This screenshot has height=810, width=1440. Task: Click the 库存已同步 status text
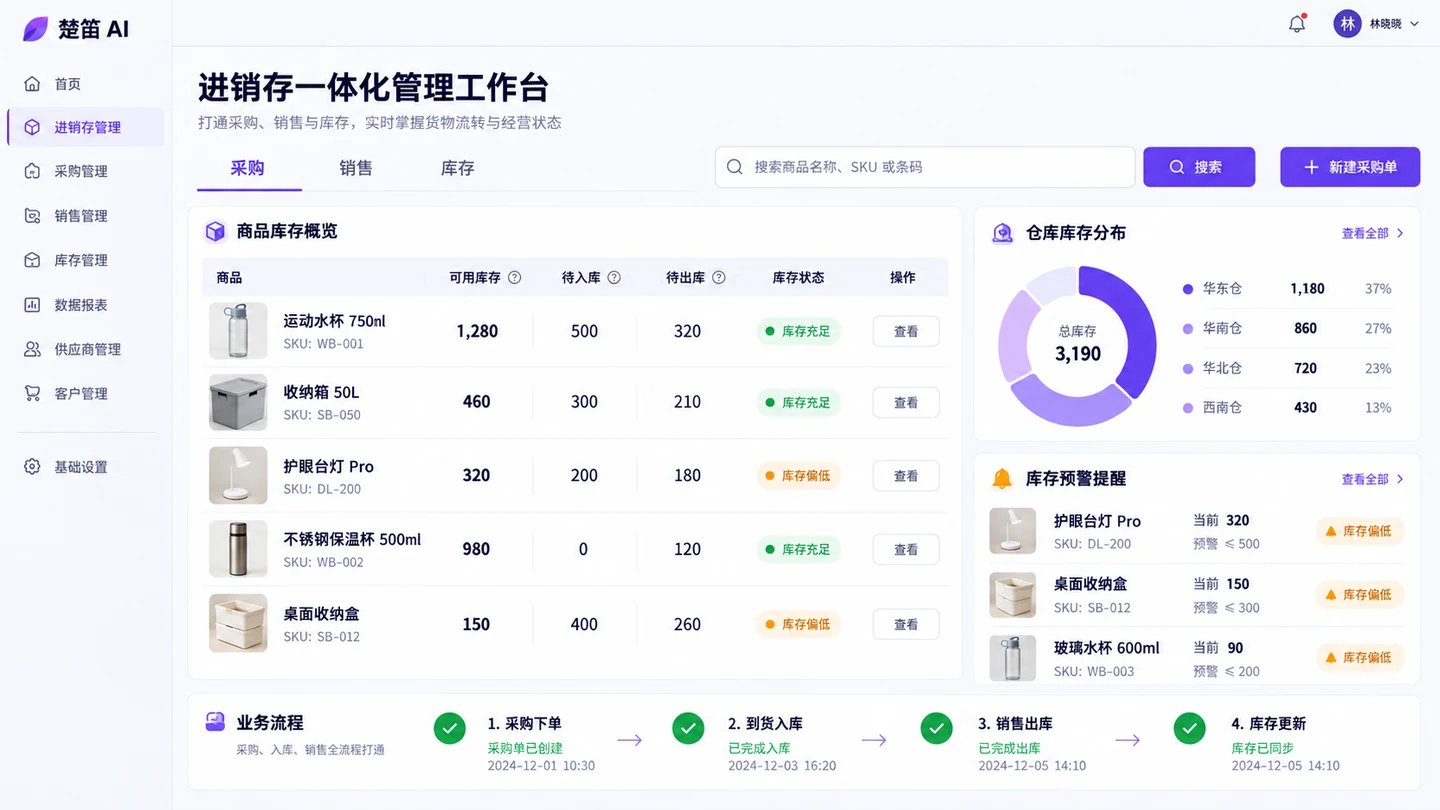pos(1262,748)
